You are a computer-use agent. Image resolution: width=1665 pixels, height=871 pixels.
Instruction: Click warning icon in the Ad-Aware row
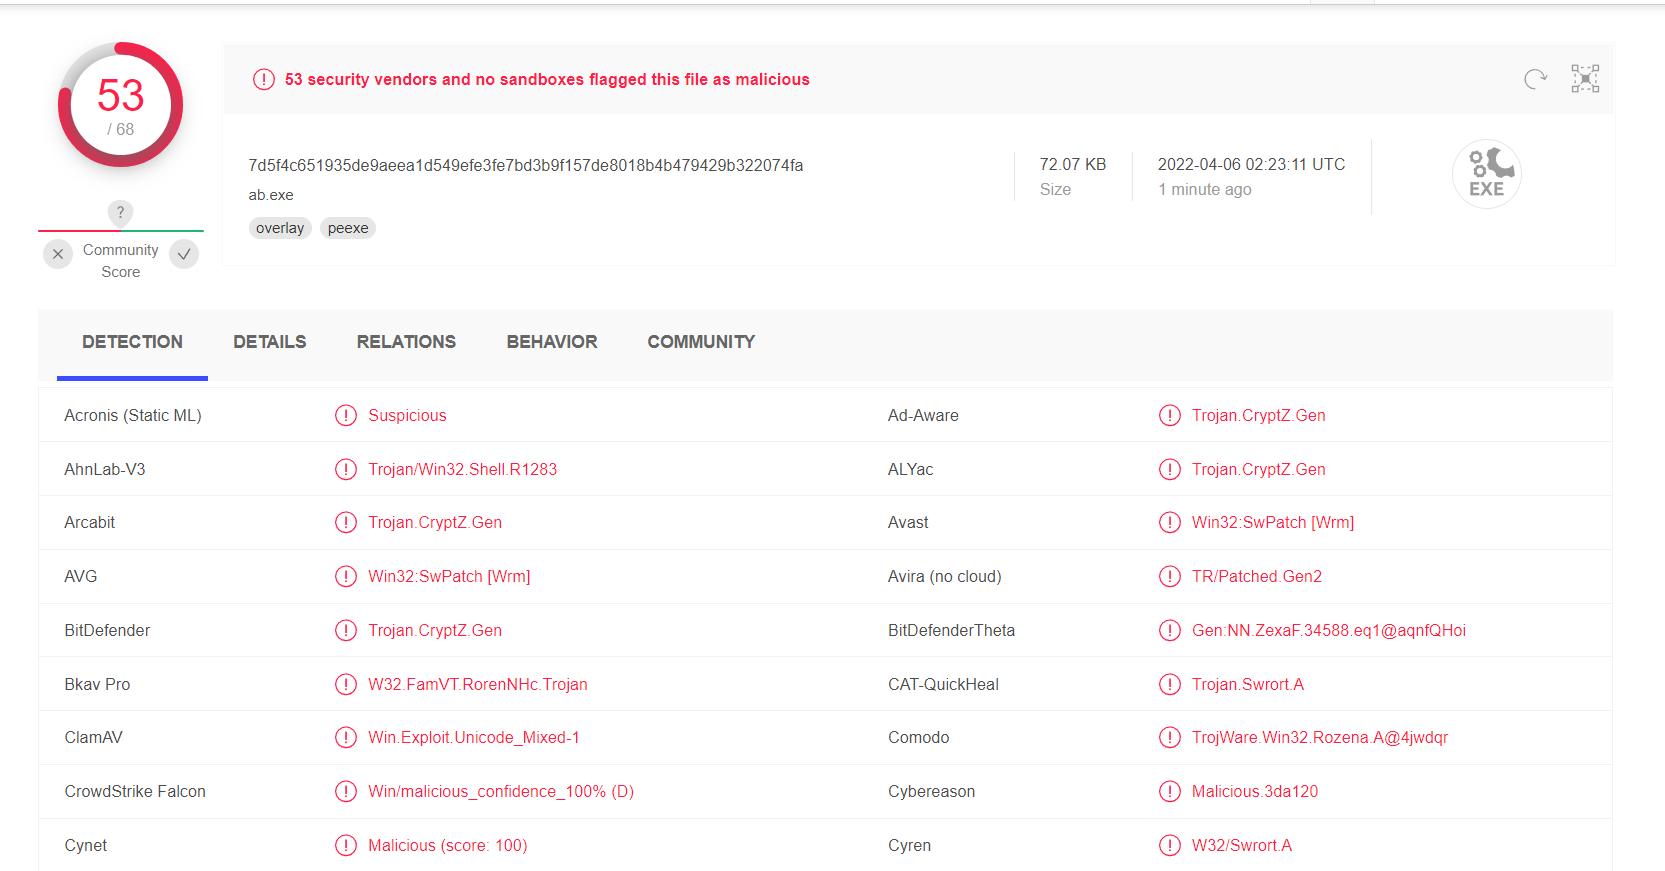[x=1170, y=415]
